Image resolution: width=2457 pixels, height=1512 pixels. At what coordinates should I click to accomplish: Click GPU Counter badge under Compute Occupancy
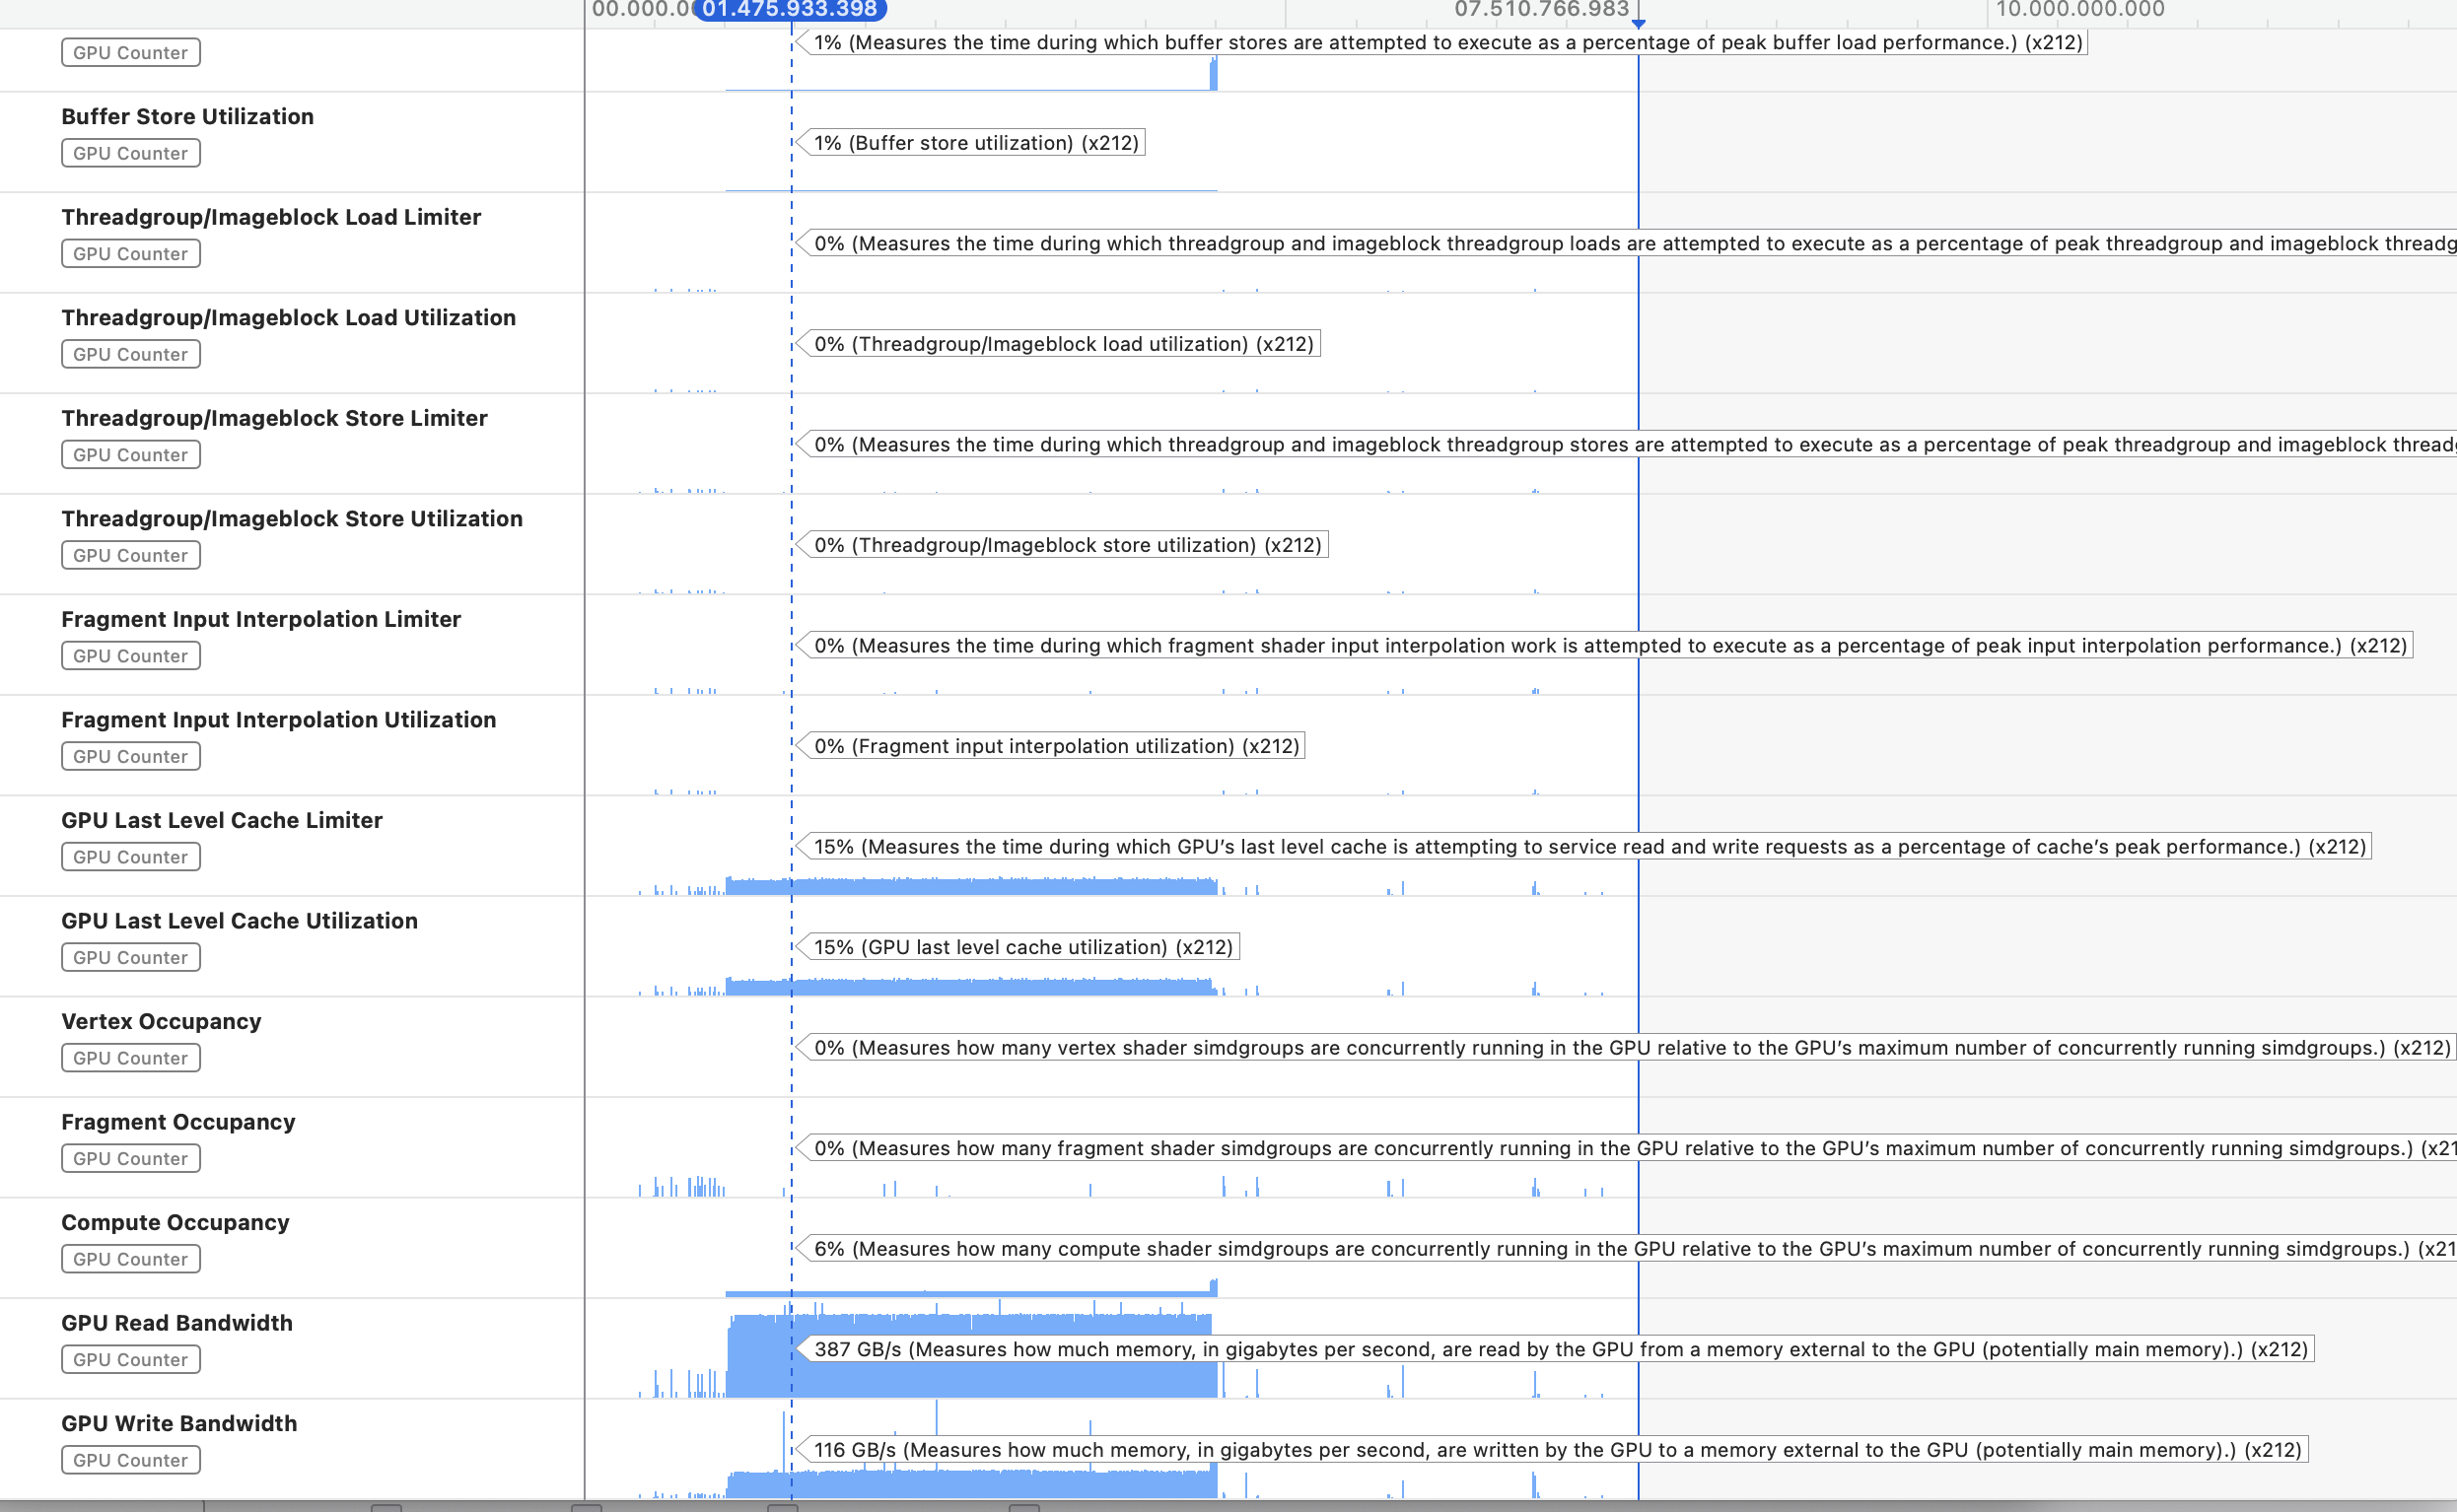131,1259
